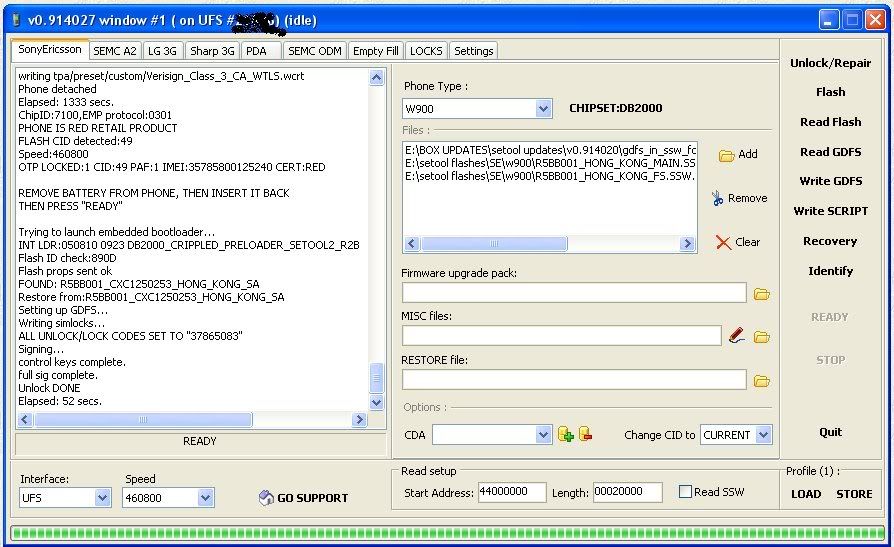Click the "Unlock DONE" log line
This screenshot has width=894, height=547.
coord(49,388)
